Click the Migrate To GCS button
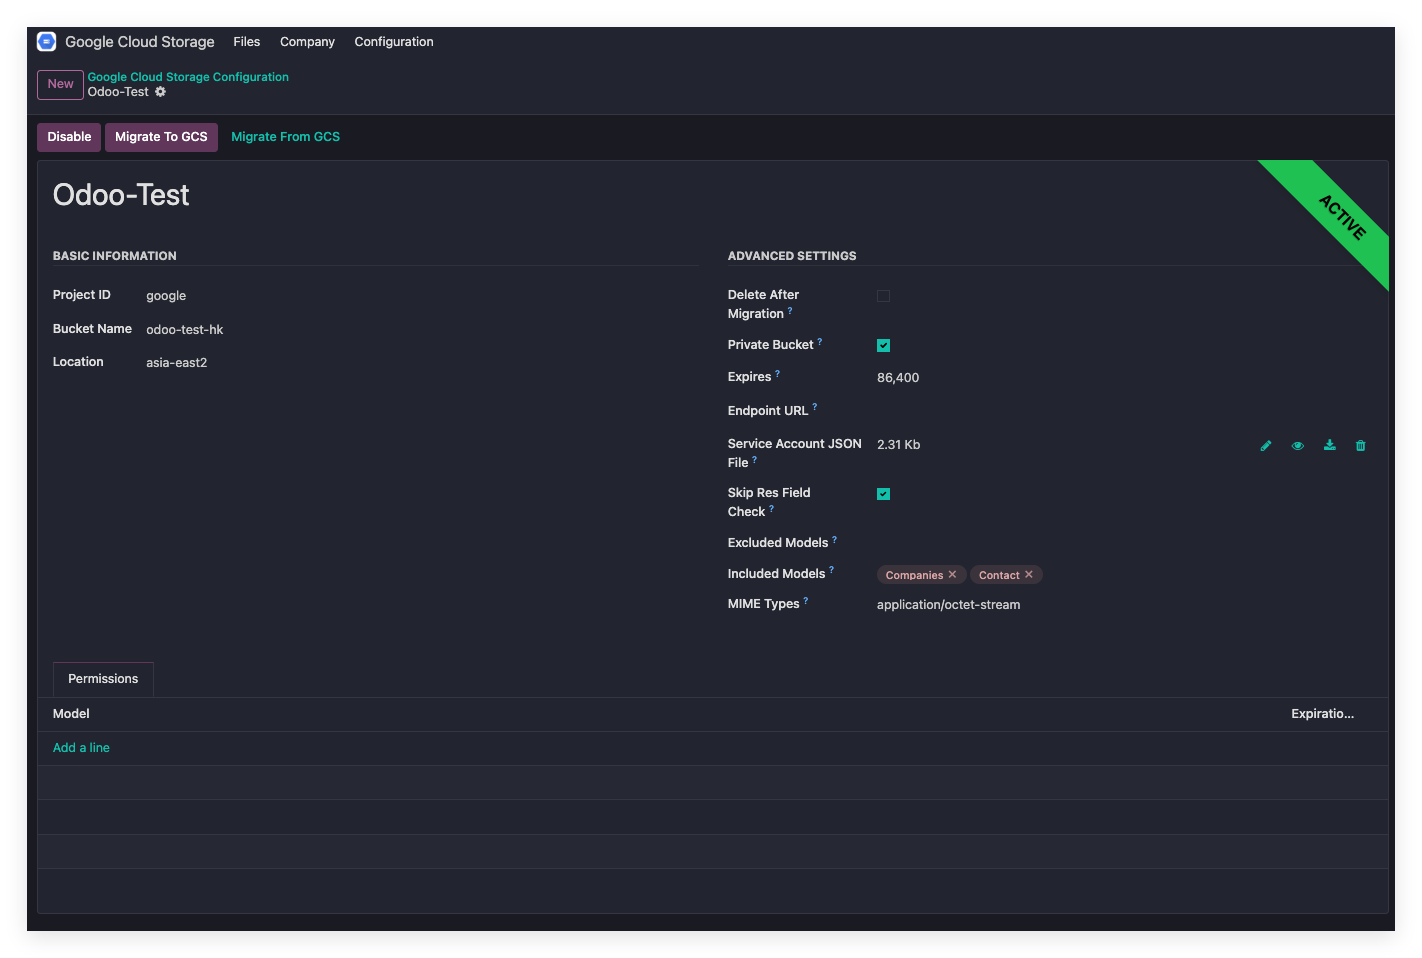This screenshot has width=1422, height=958. pyautogui.click(x=161, y=137)
